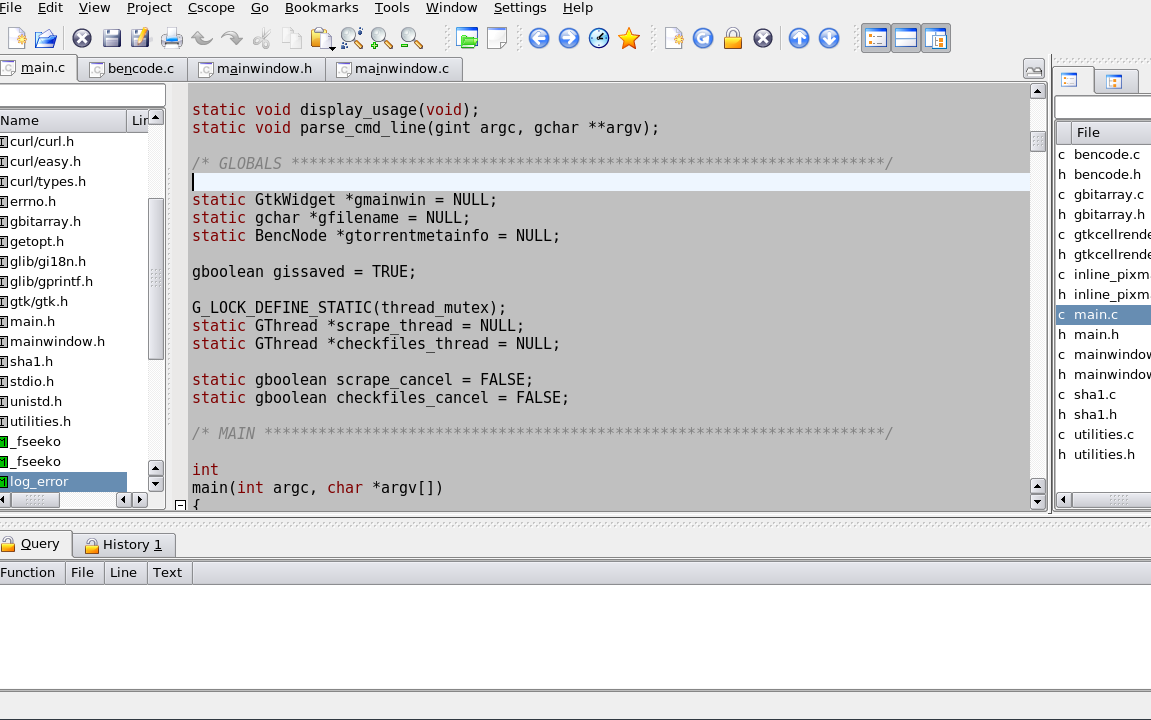Jump to next result with blue down arrow
This screenshot has width=1151, height=720.
pyautogui.click(x=829, y=38)
